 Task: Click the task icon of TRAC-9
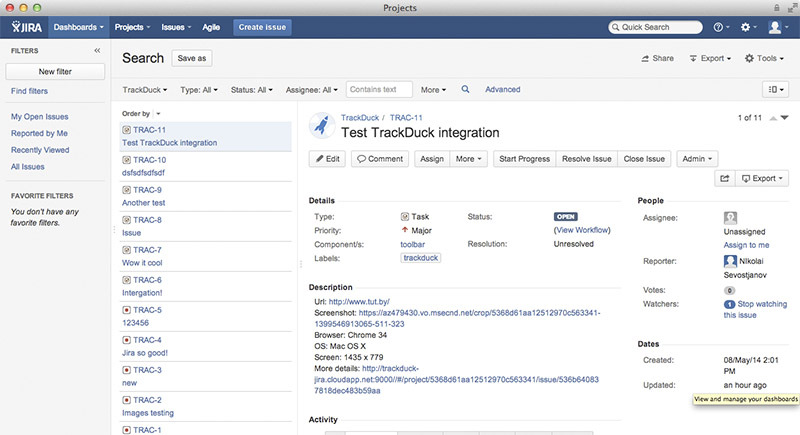pyautogui.click(x=127, y=190)
